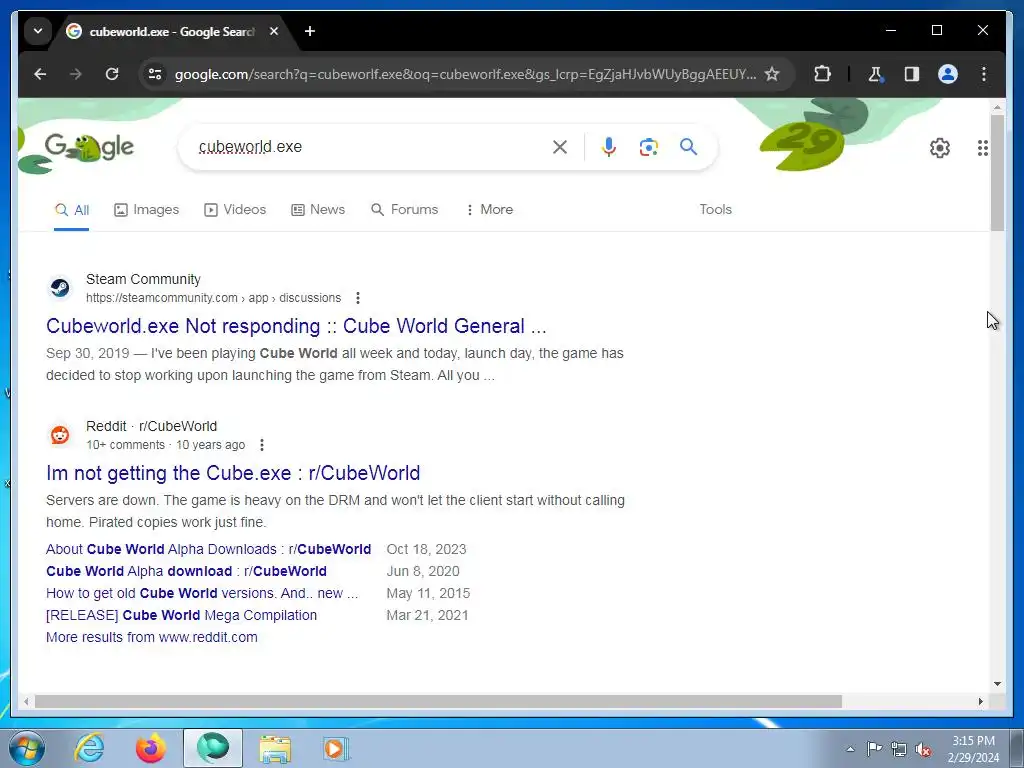Click the muted volume tray icon
The image size is (1024, 768).
[923, 749]
